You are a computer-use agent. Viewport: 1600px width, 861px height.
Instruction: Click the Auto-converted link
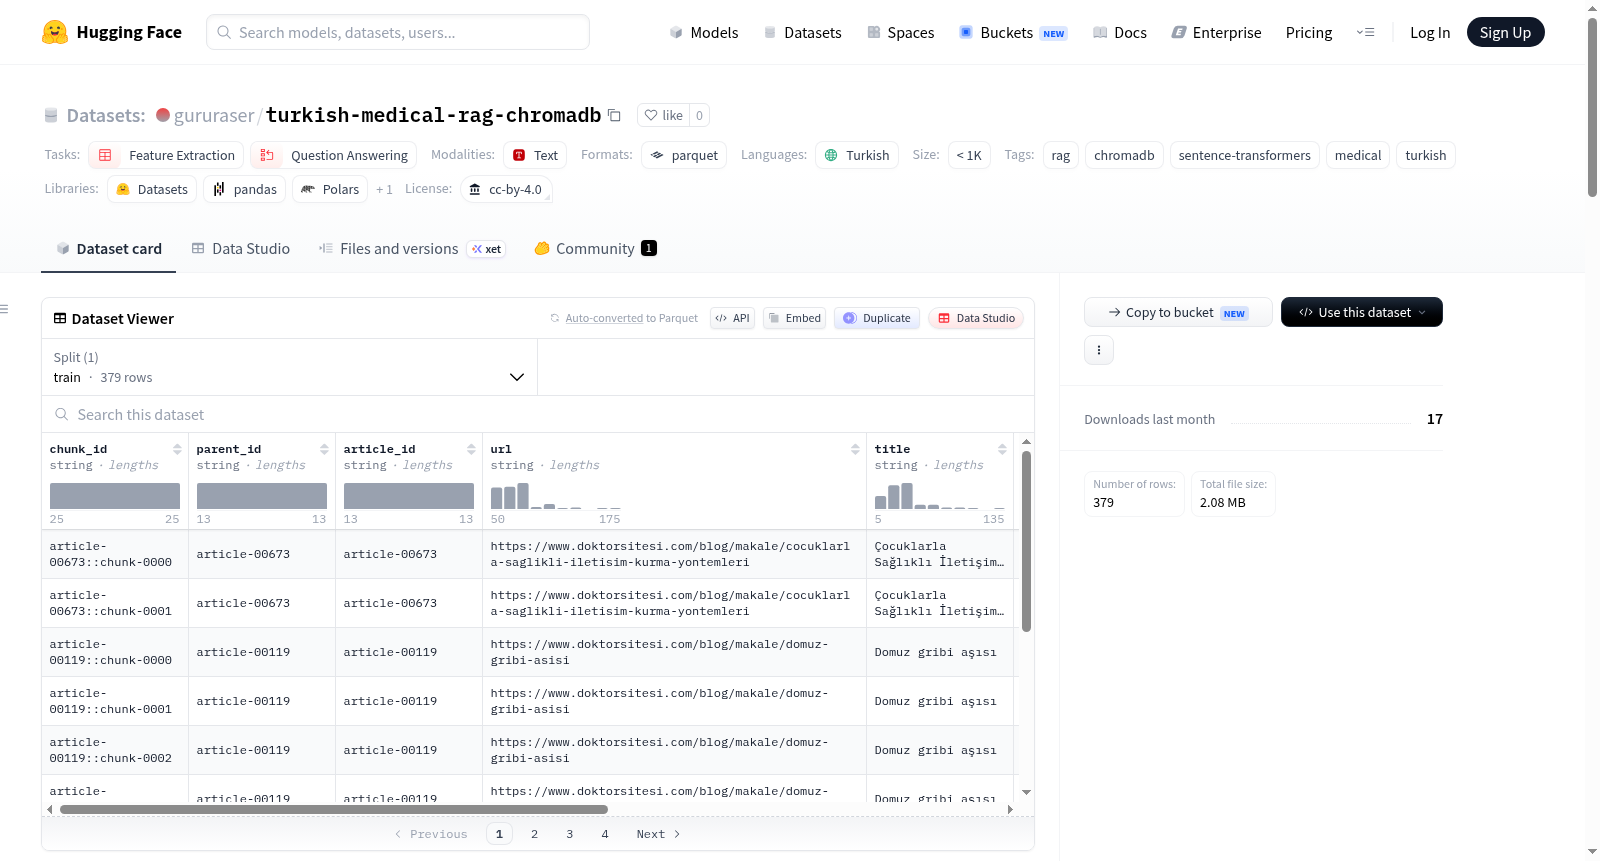point(604,318)
